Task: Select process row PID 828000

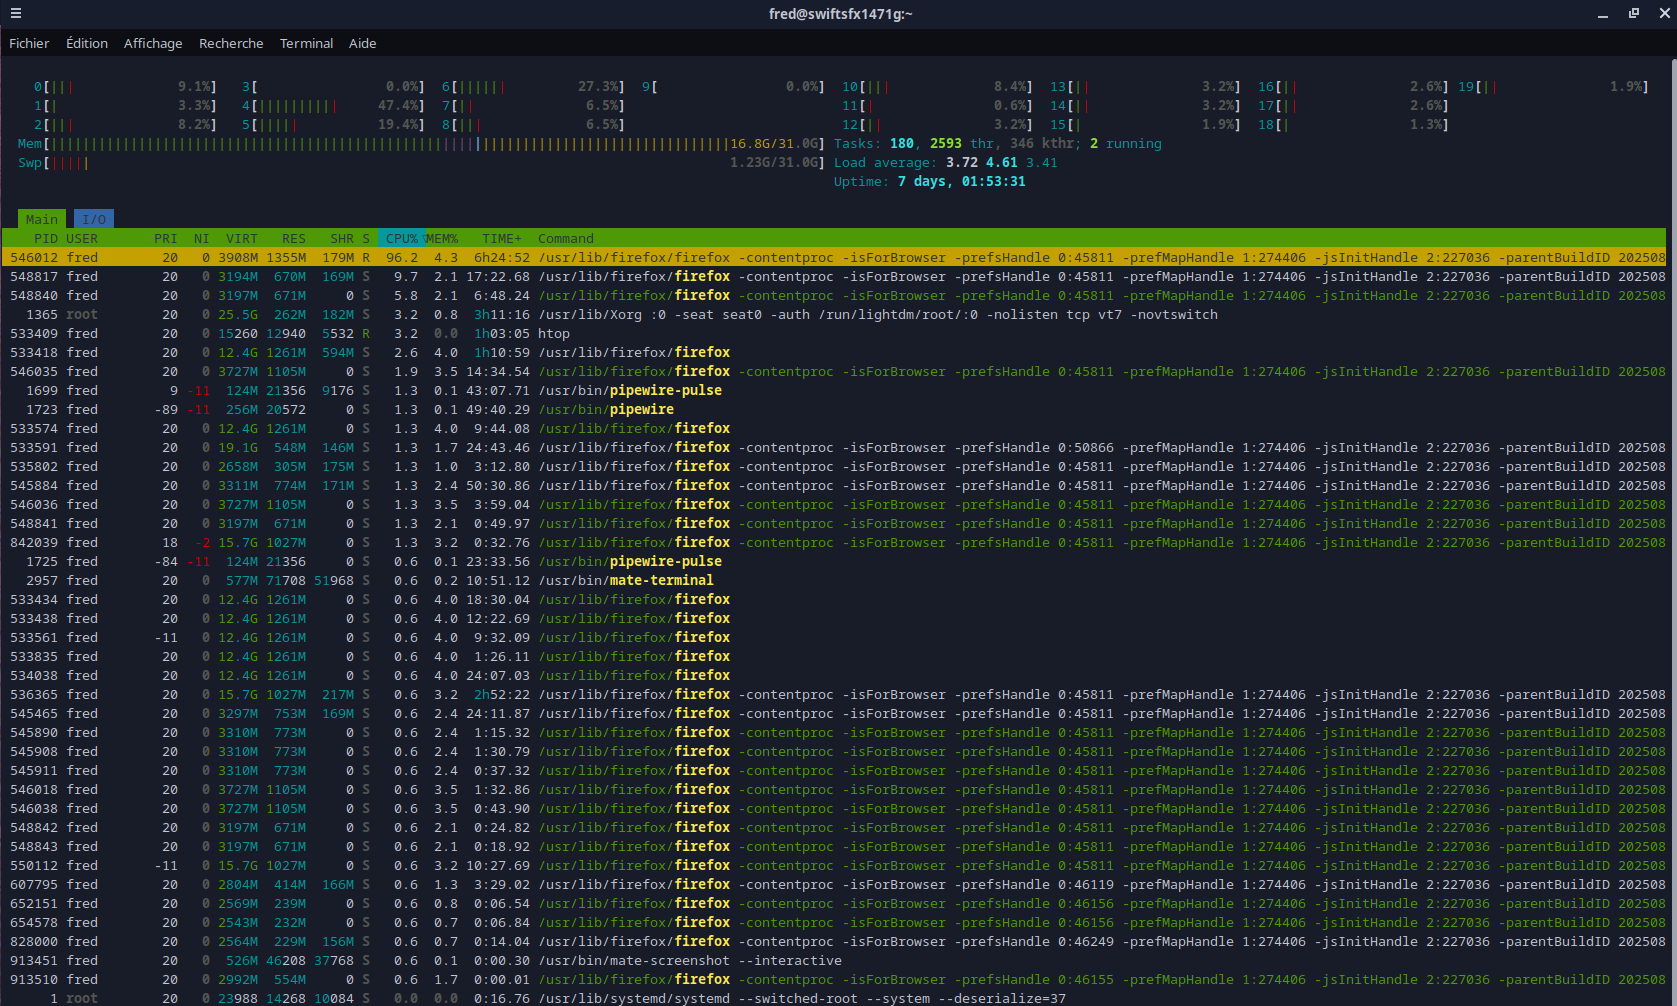Action: click(834, 942)
